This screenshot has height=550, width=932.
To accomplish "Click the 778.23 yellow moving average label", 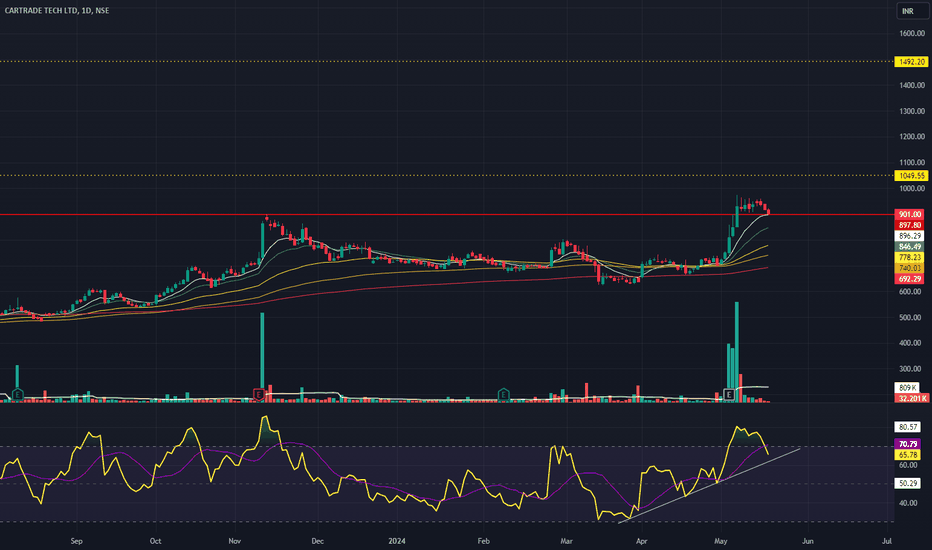I will click(x=909, y=257).
